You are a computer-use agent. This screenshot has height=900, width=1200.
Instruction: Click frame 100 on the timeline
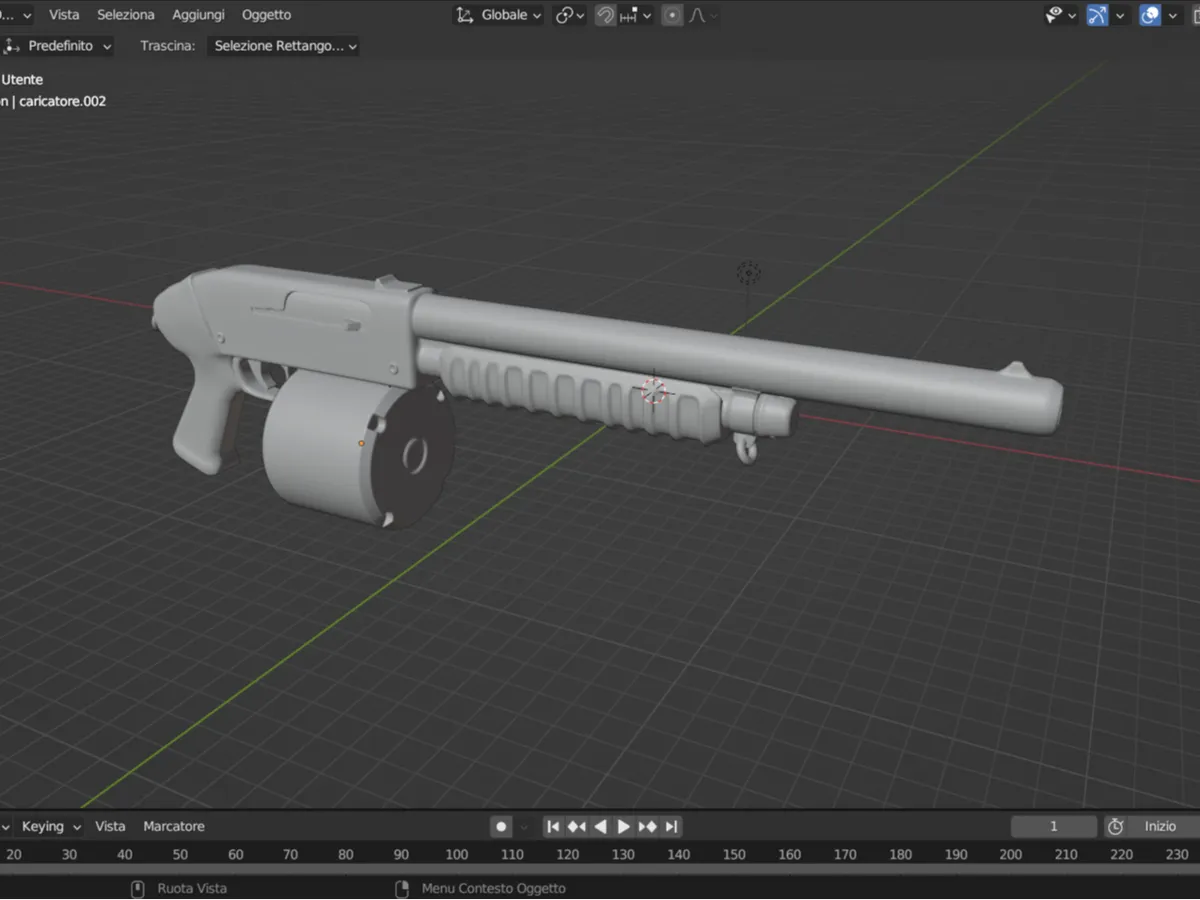(456, 855)
